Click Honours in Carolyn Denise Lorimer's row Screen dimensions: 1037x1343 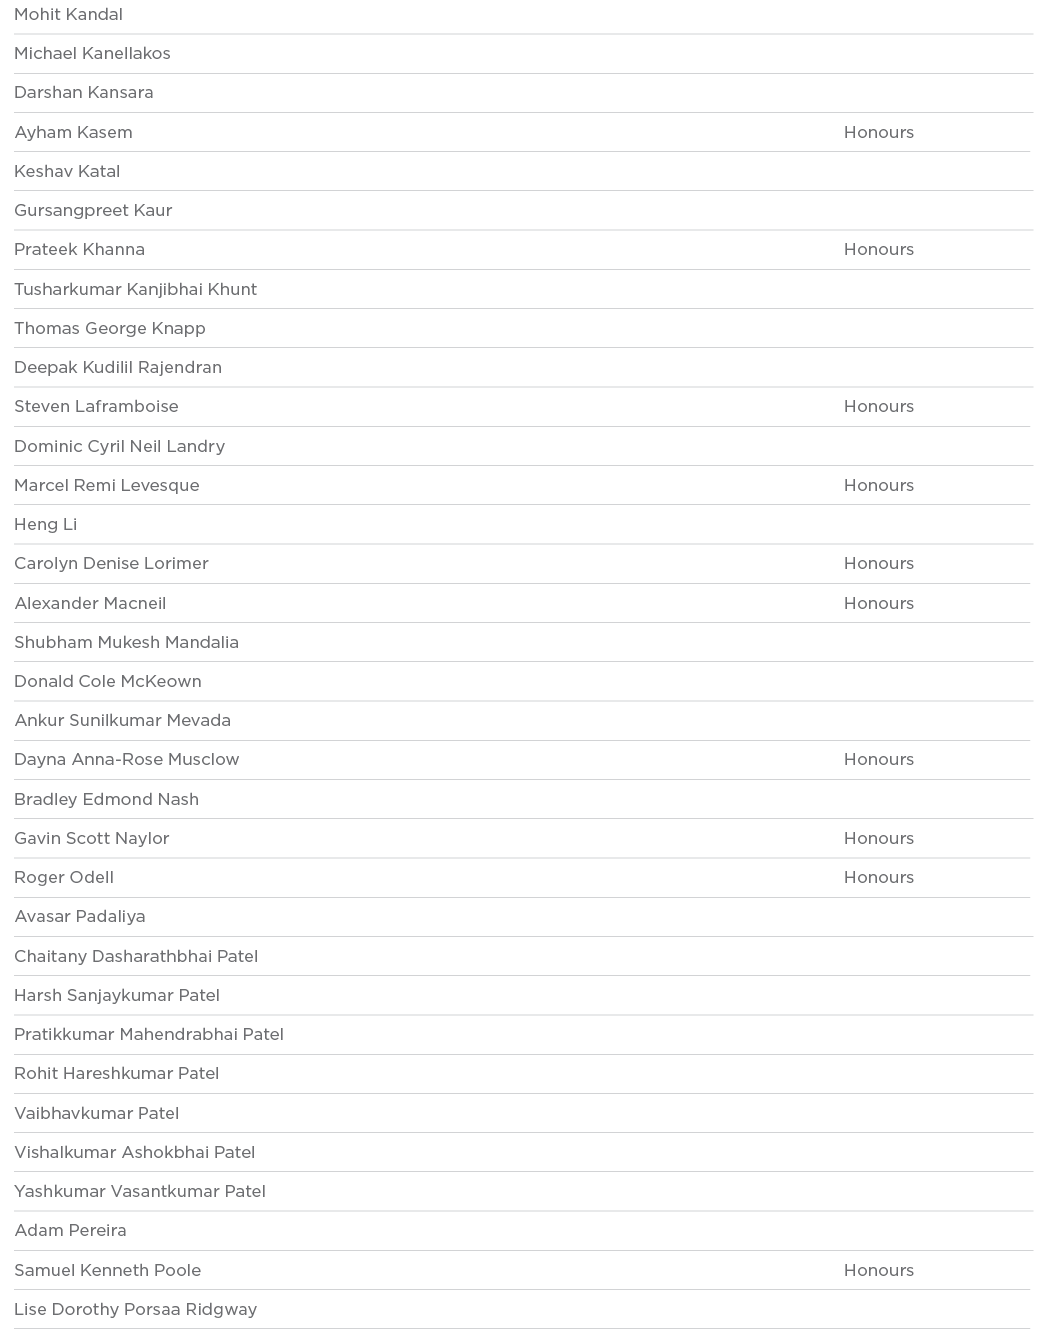878,564
